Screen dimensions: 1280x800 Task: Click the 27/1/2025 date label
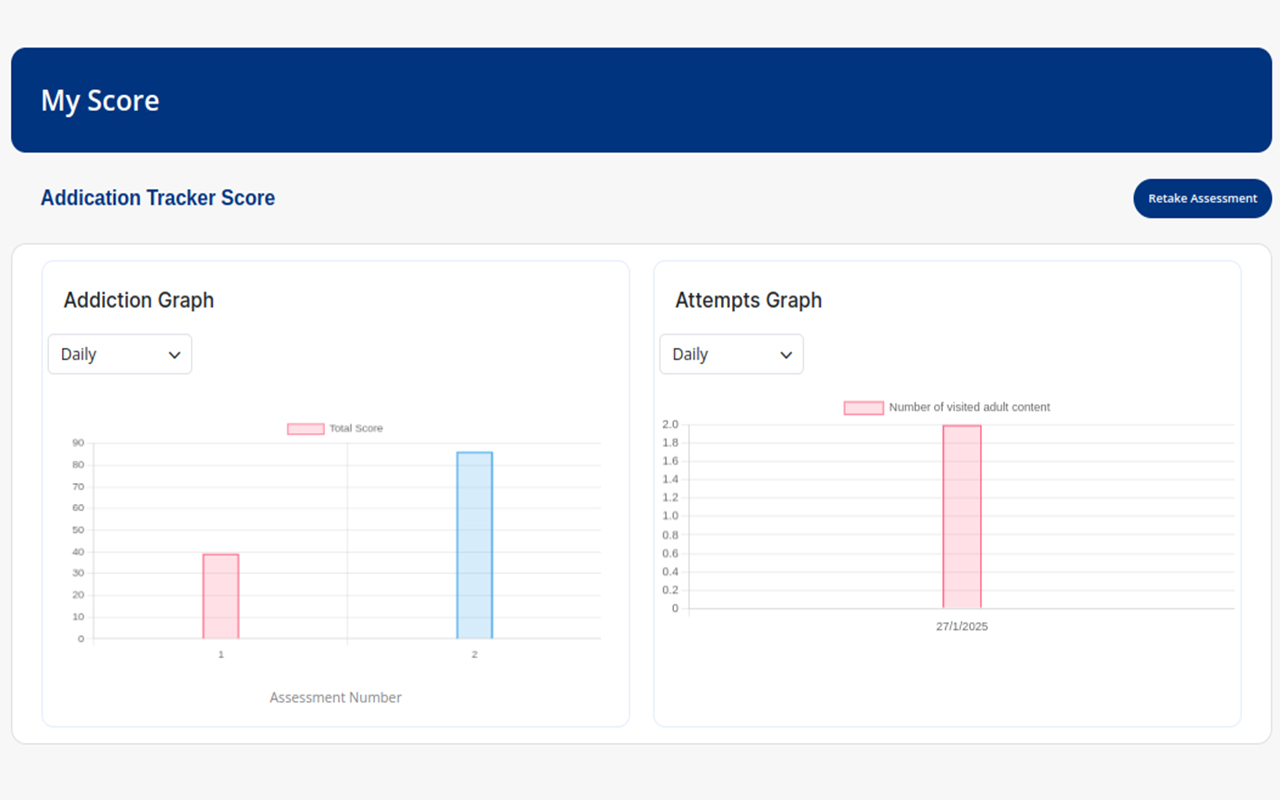coord(962,627)
